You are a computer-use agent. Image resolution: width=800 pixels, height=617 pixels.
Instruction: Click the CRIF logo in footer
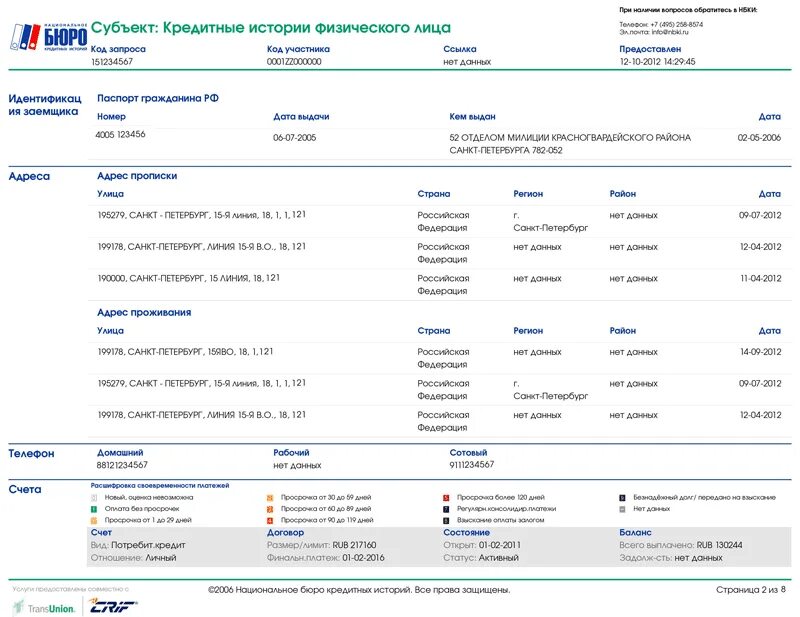[x=113, y=606]
